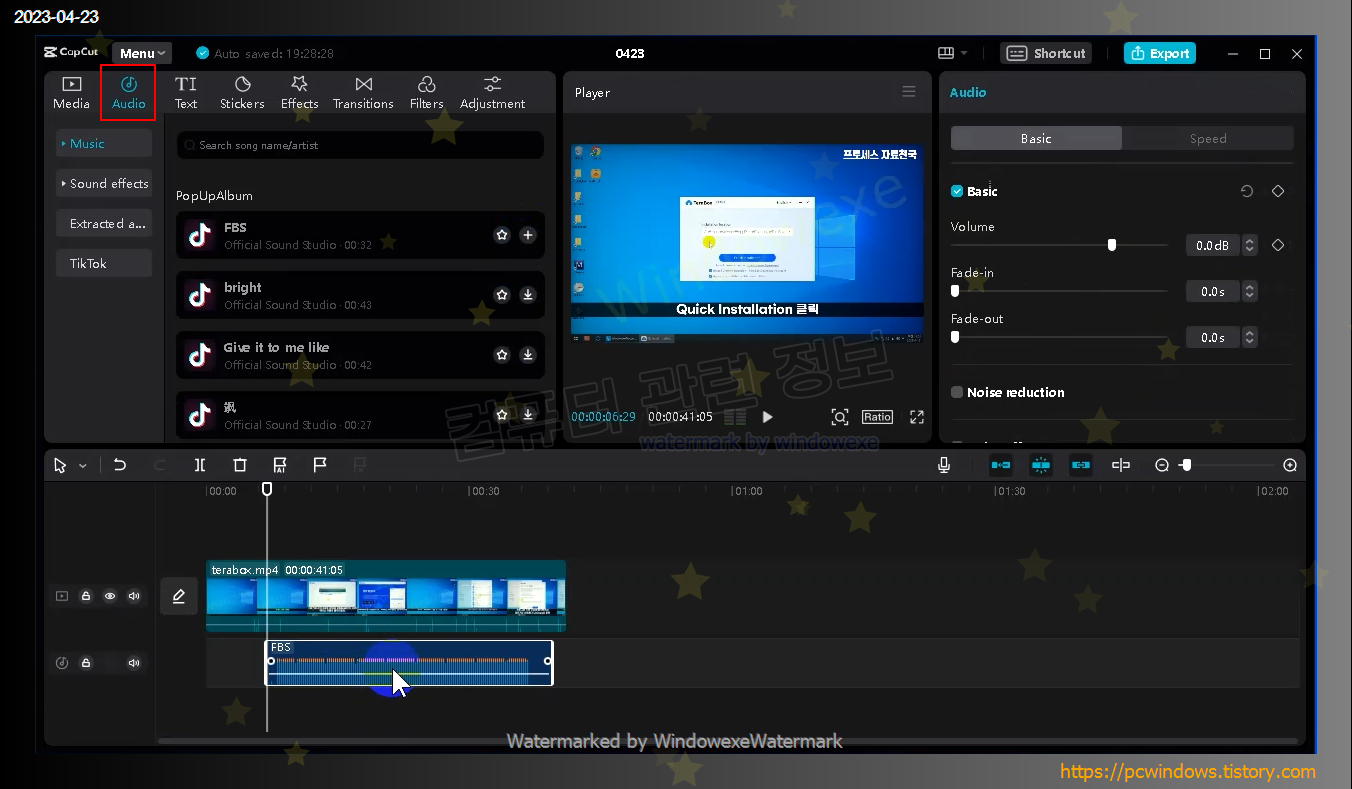Click the Volume 0.0dB value field
This screenshot has height=789, width=1352.
pyautogui.click(x=1212, y=245)
